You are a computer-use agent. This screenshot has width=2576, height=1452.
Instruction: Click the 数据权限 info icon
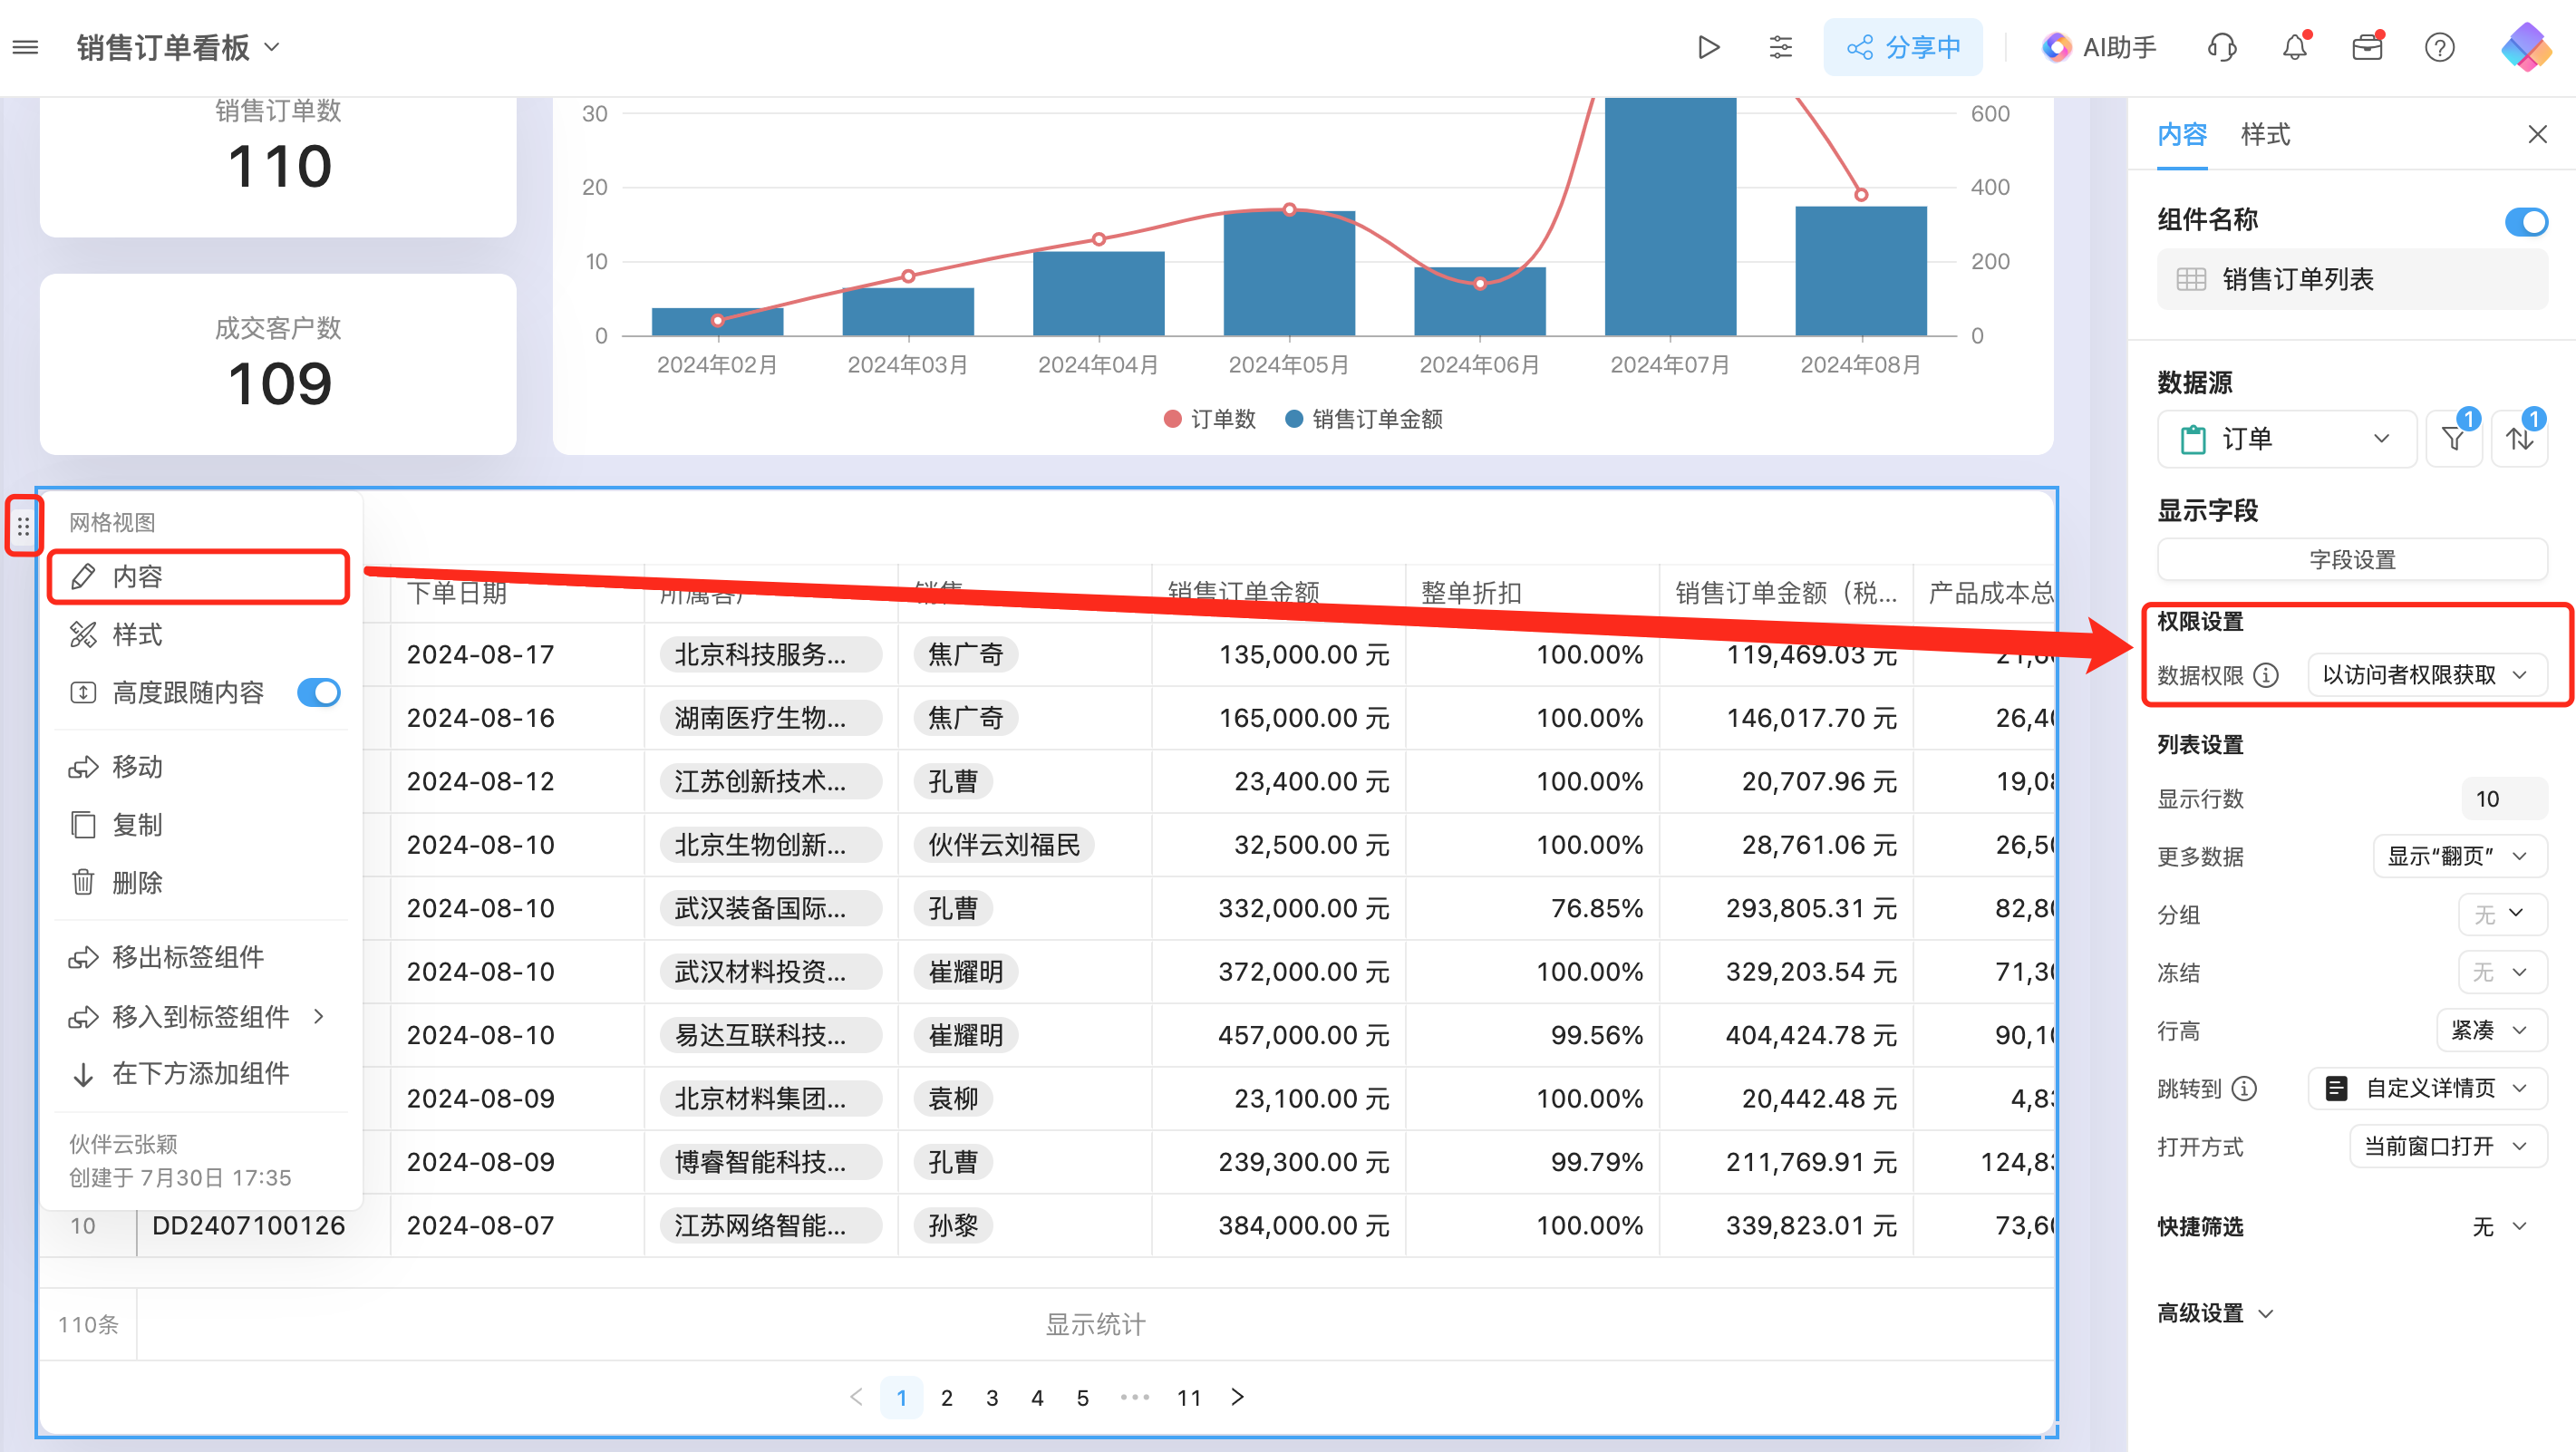pos(2266,675)
